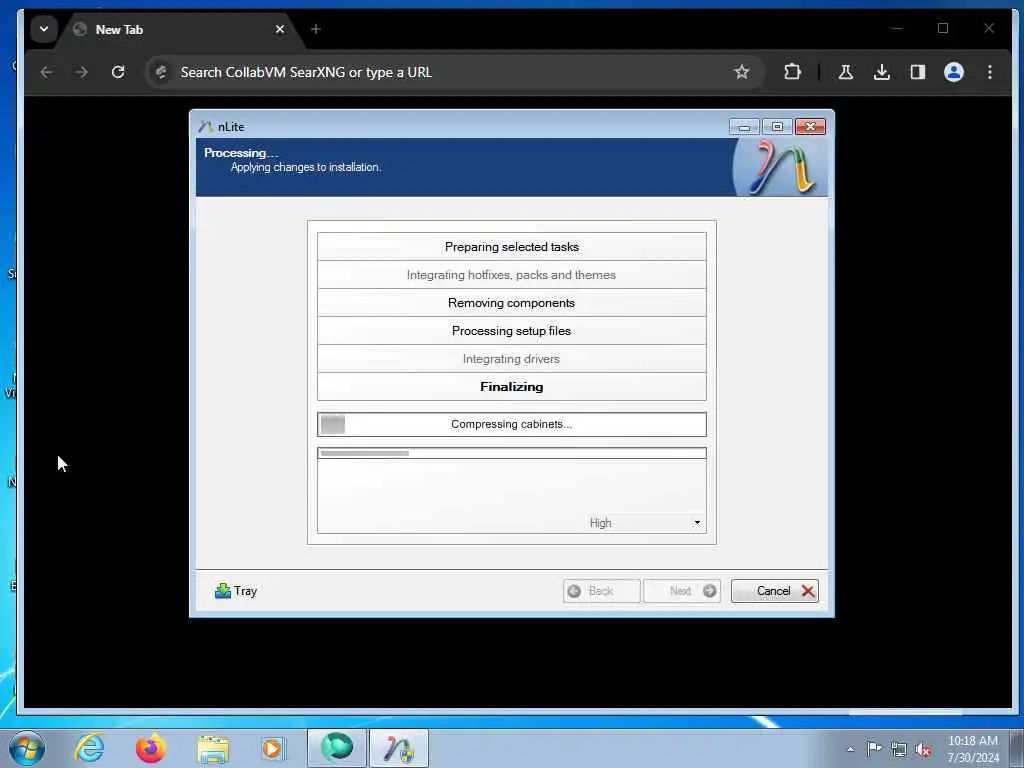Switch to nLite taskbar button
Viewport: 1024px width, 768px height.
coord(399,748)
